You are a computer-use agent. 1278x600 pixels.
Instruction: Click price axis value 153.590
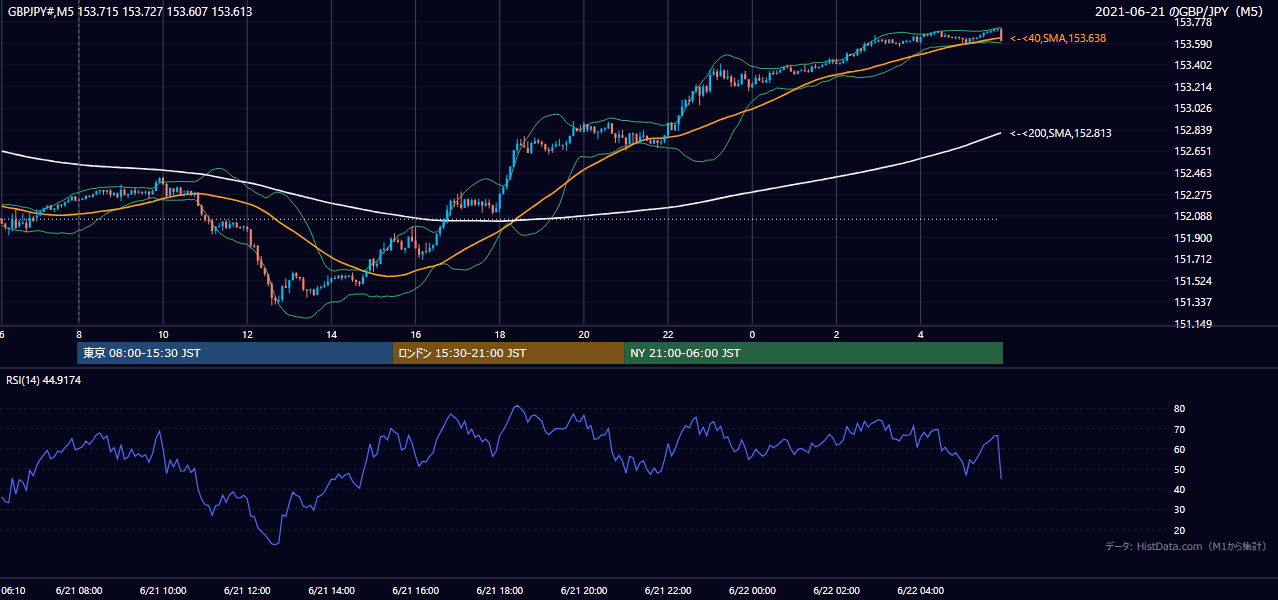point(1192,44)
